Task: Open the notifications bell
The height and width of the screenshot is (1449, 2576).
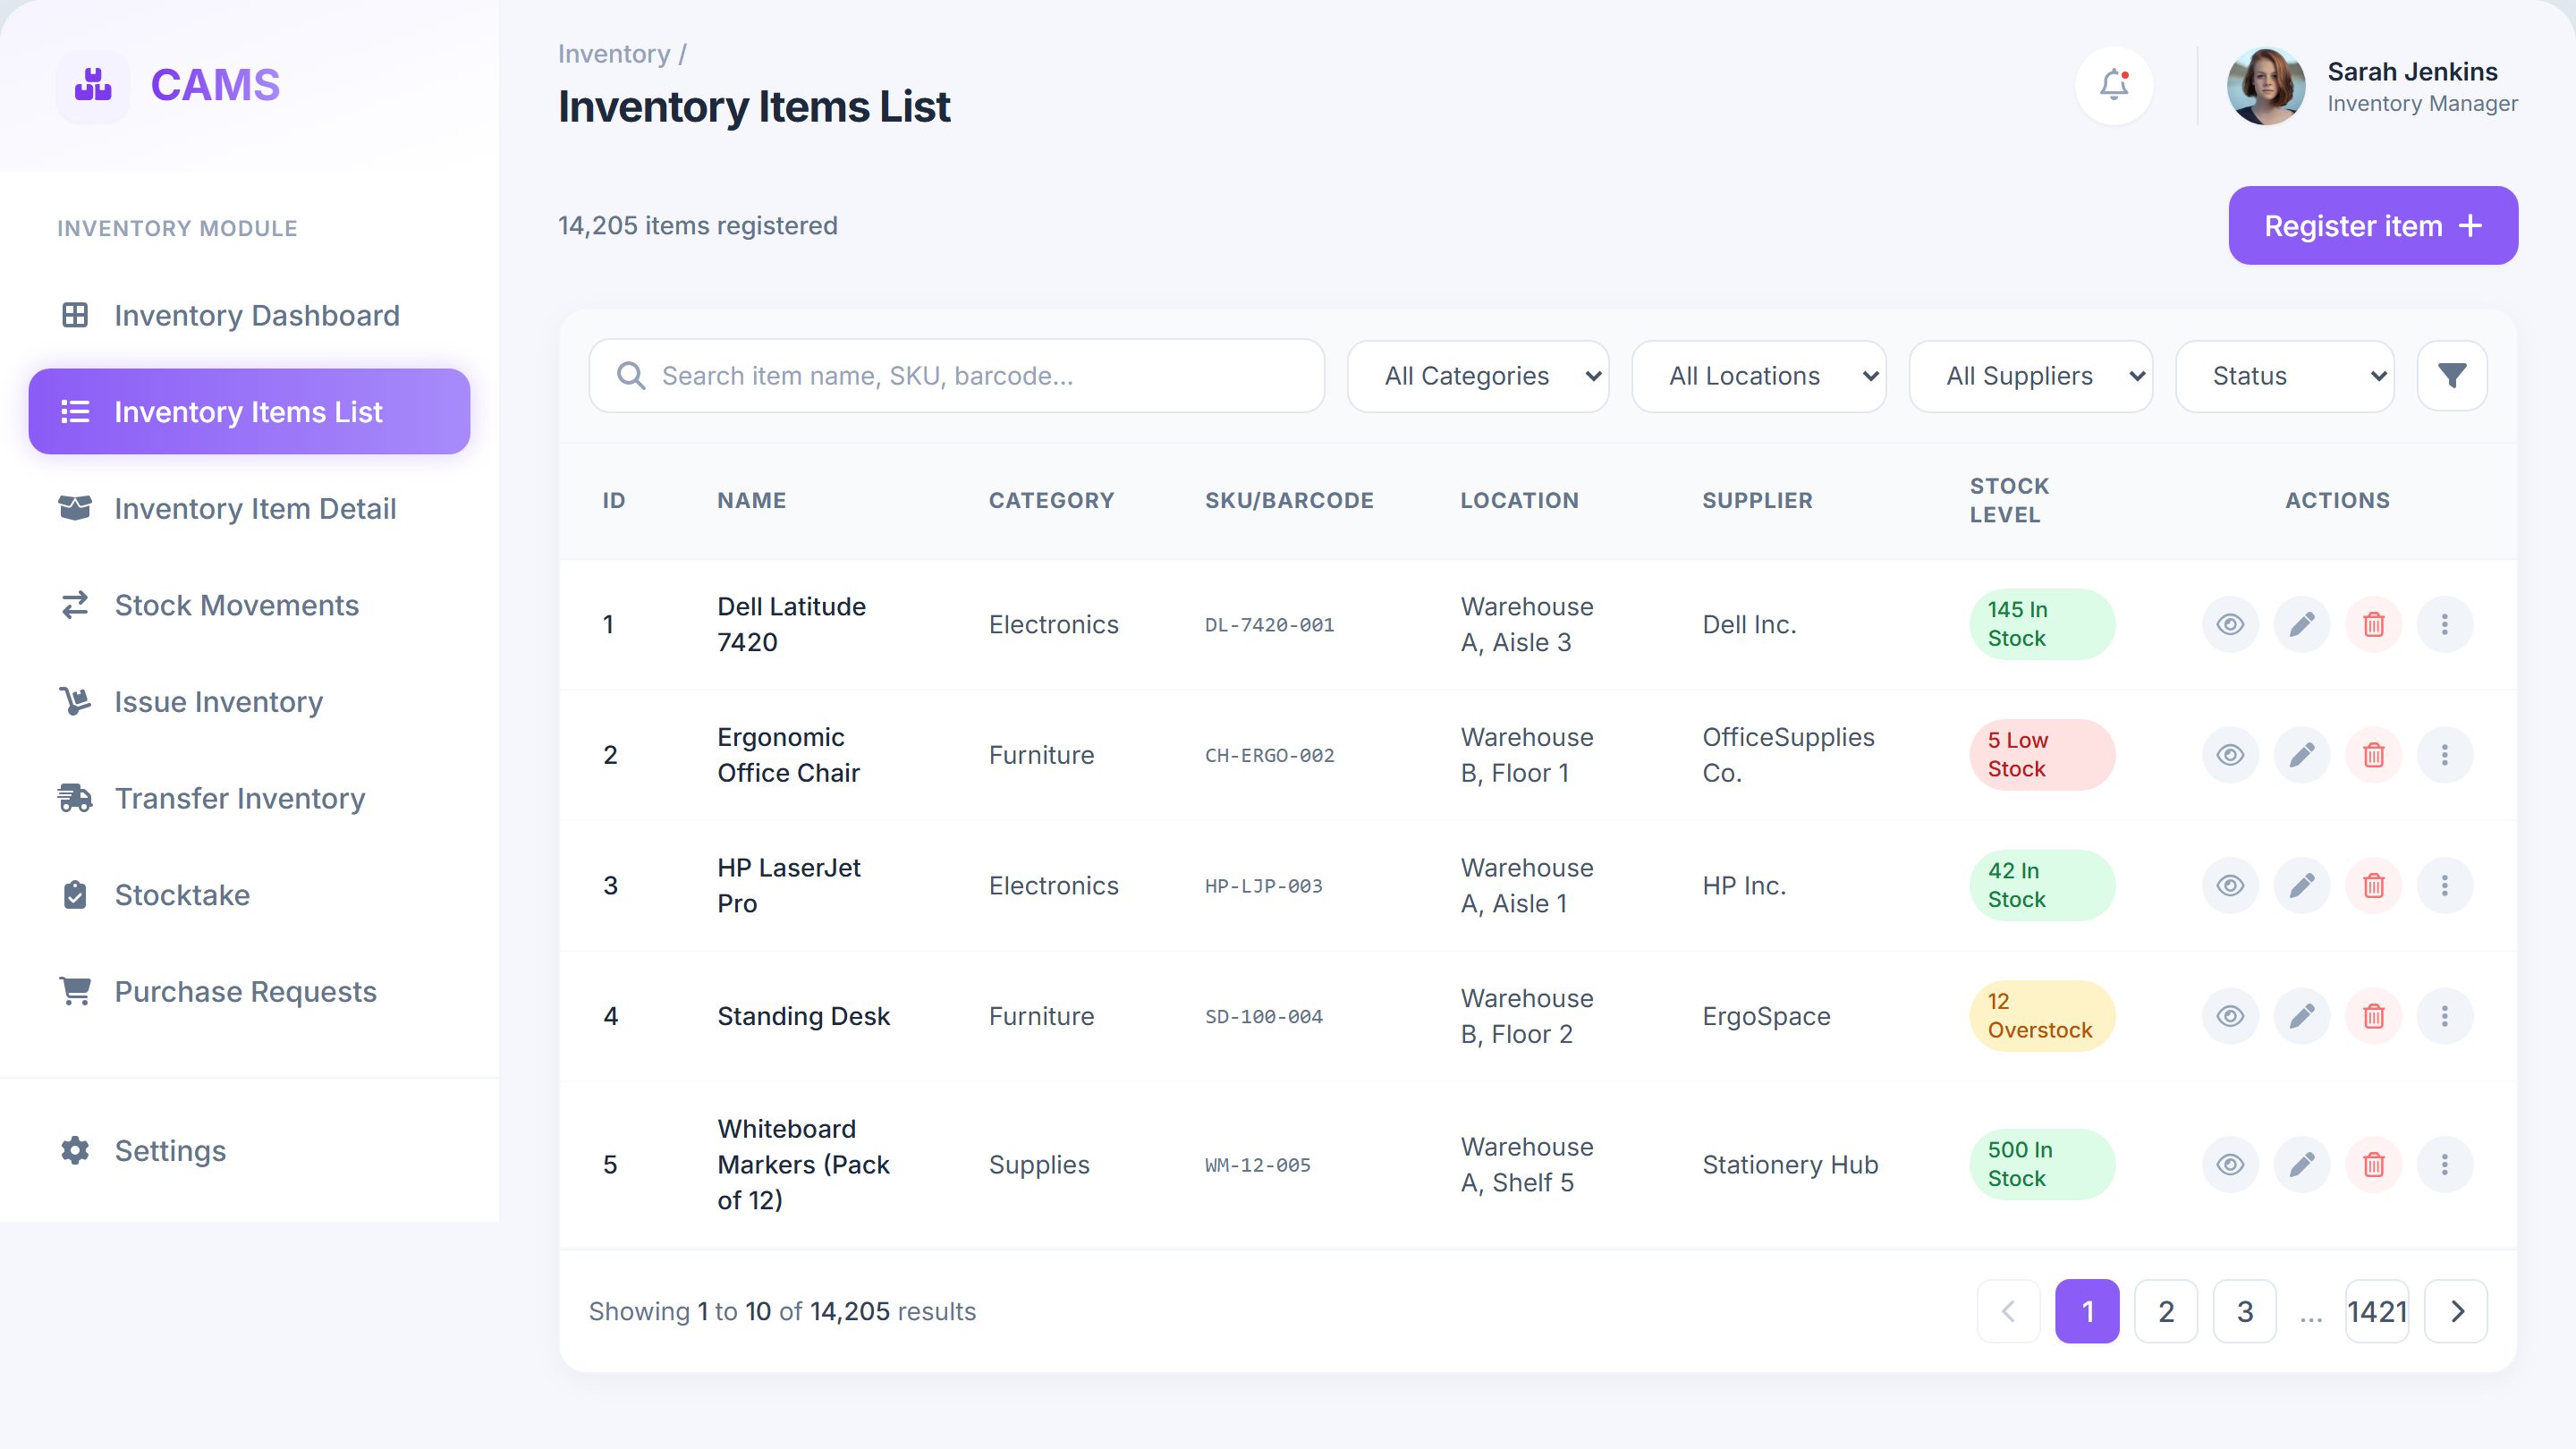Action: (2114, 86)
